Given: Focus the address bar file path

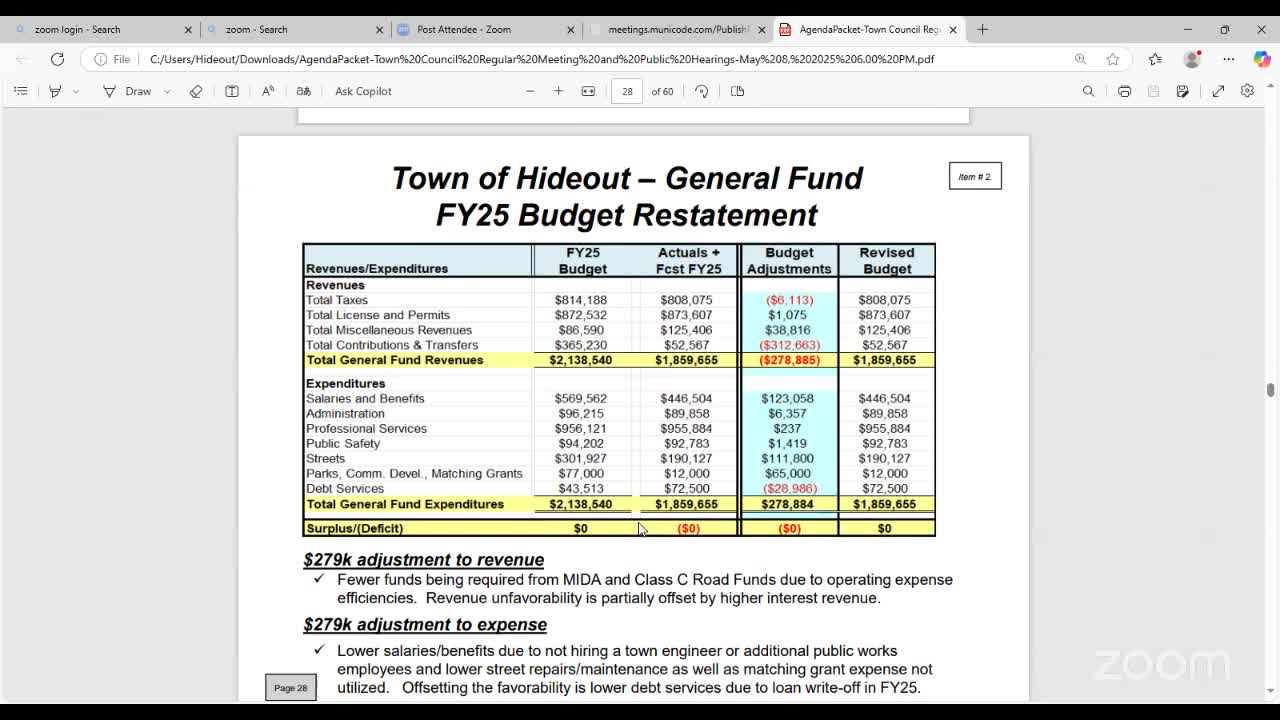Looking at the screenshot, I should click(x=542, y=59).
